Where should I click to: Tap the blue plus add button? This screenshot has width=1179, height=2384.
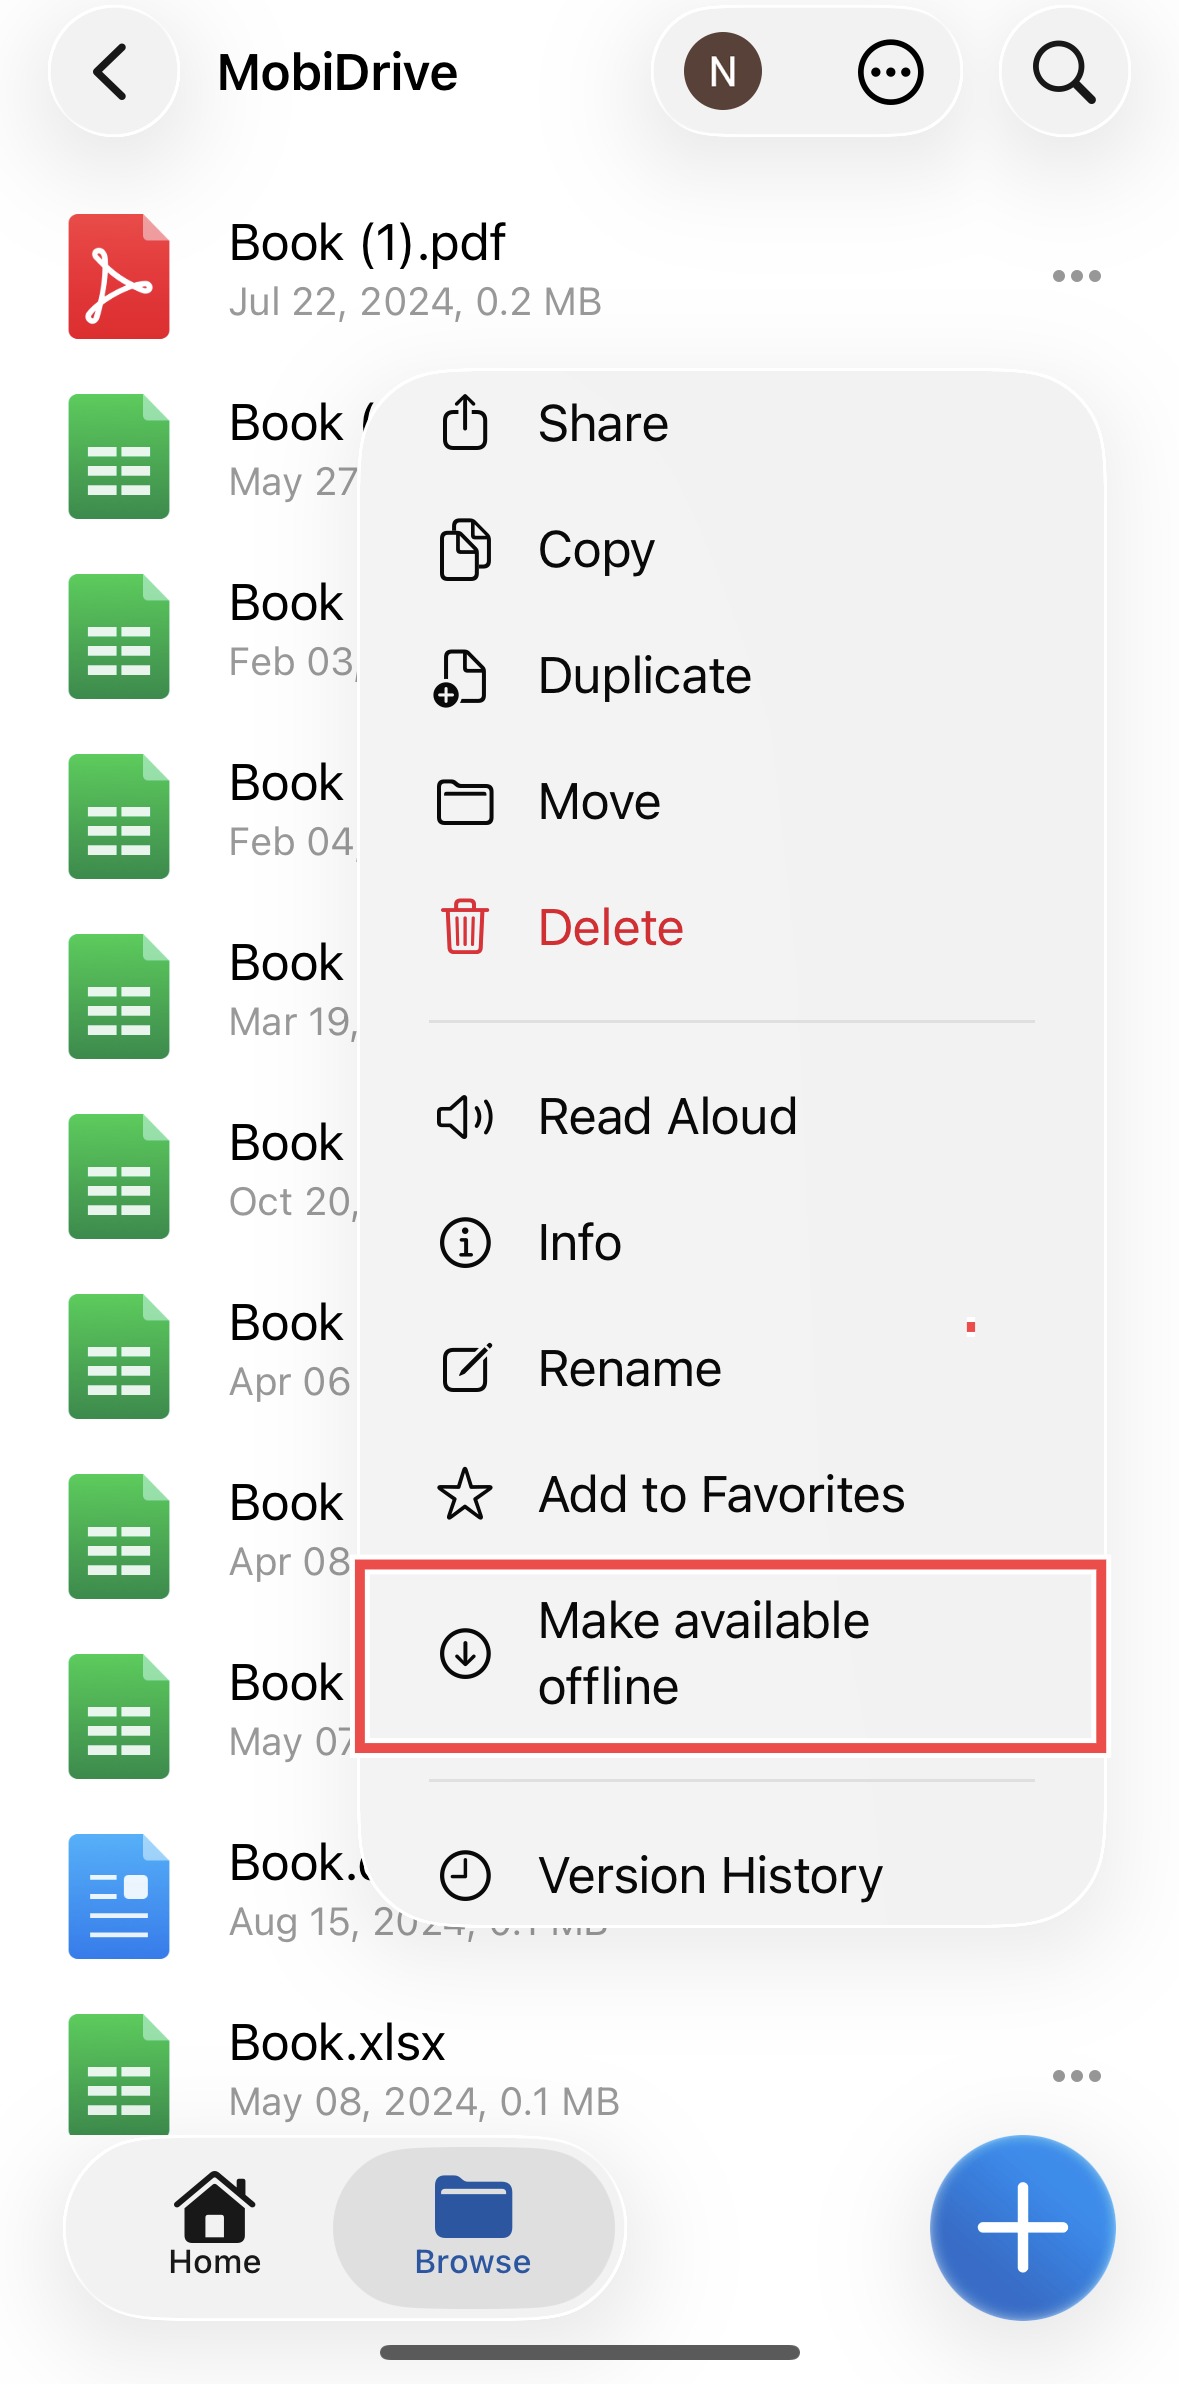pyautogui.click(x=1022, y=2227)
